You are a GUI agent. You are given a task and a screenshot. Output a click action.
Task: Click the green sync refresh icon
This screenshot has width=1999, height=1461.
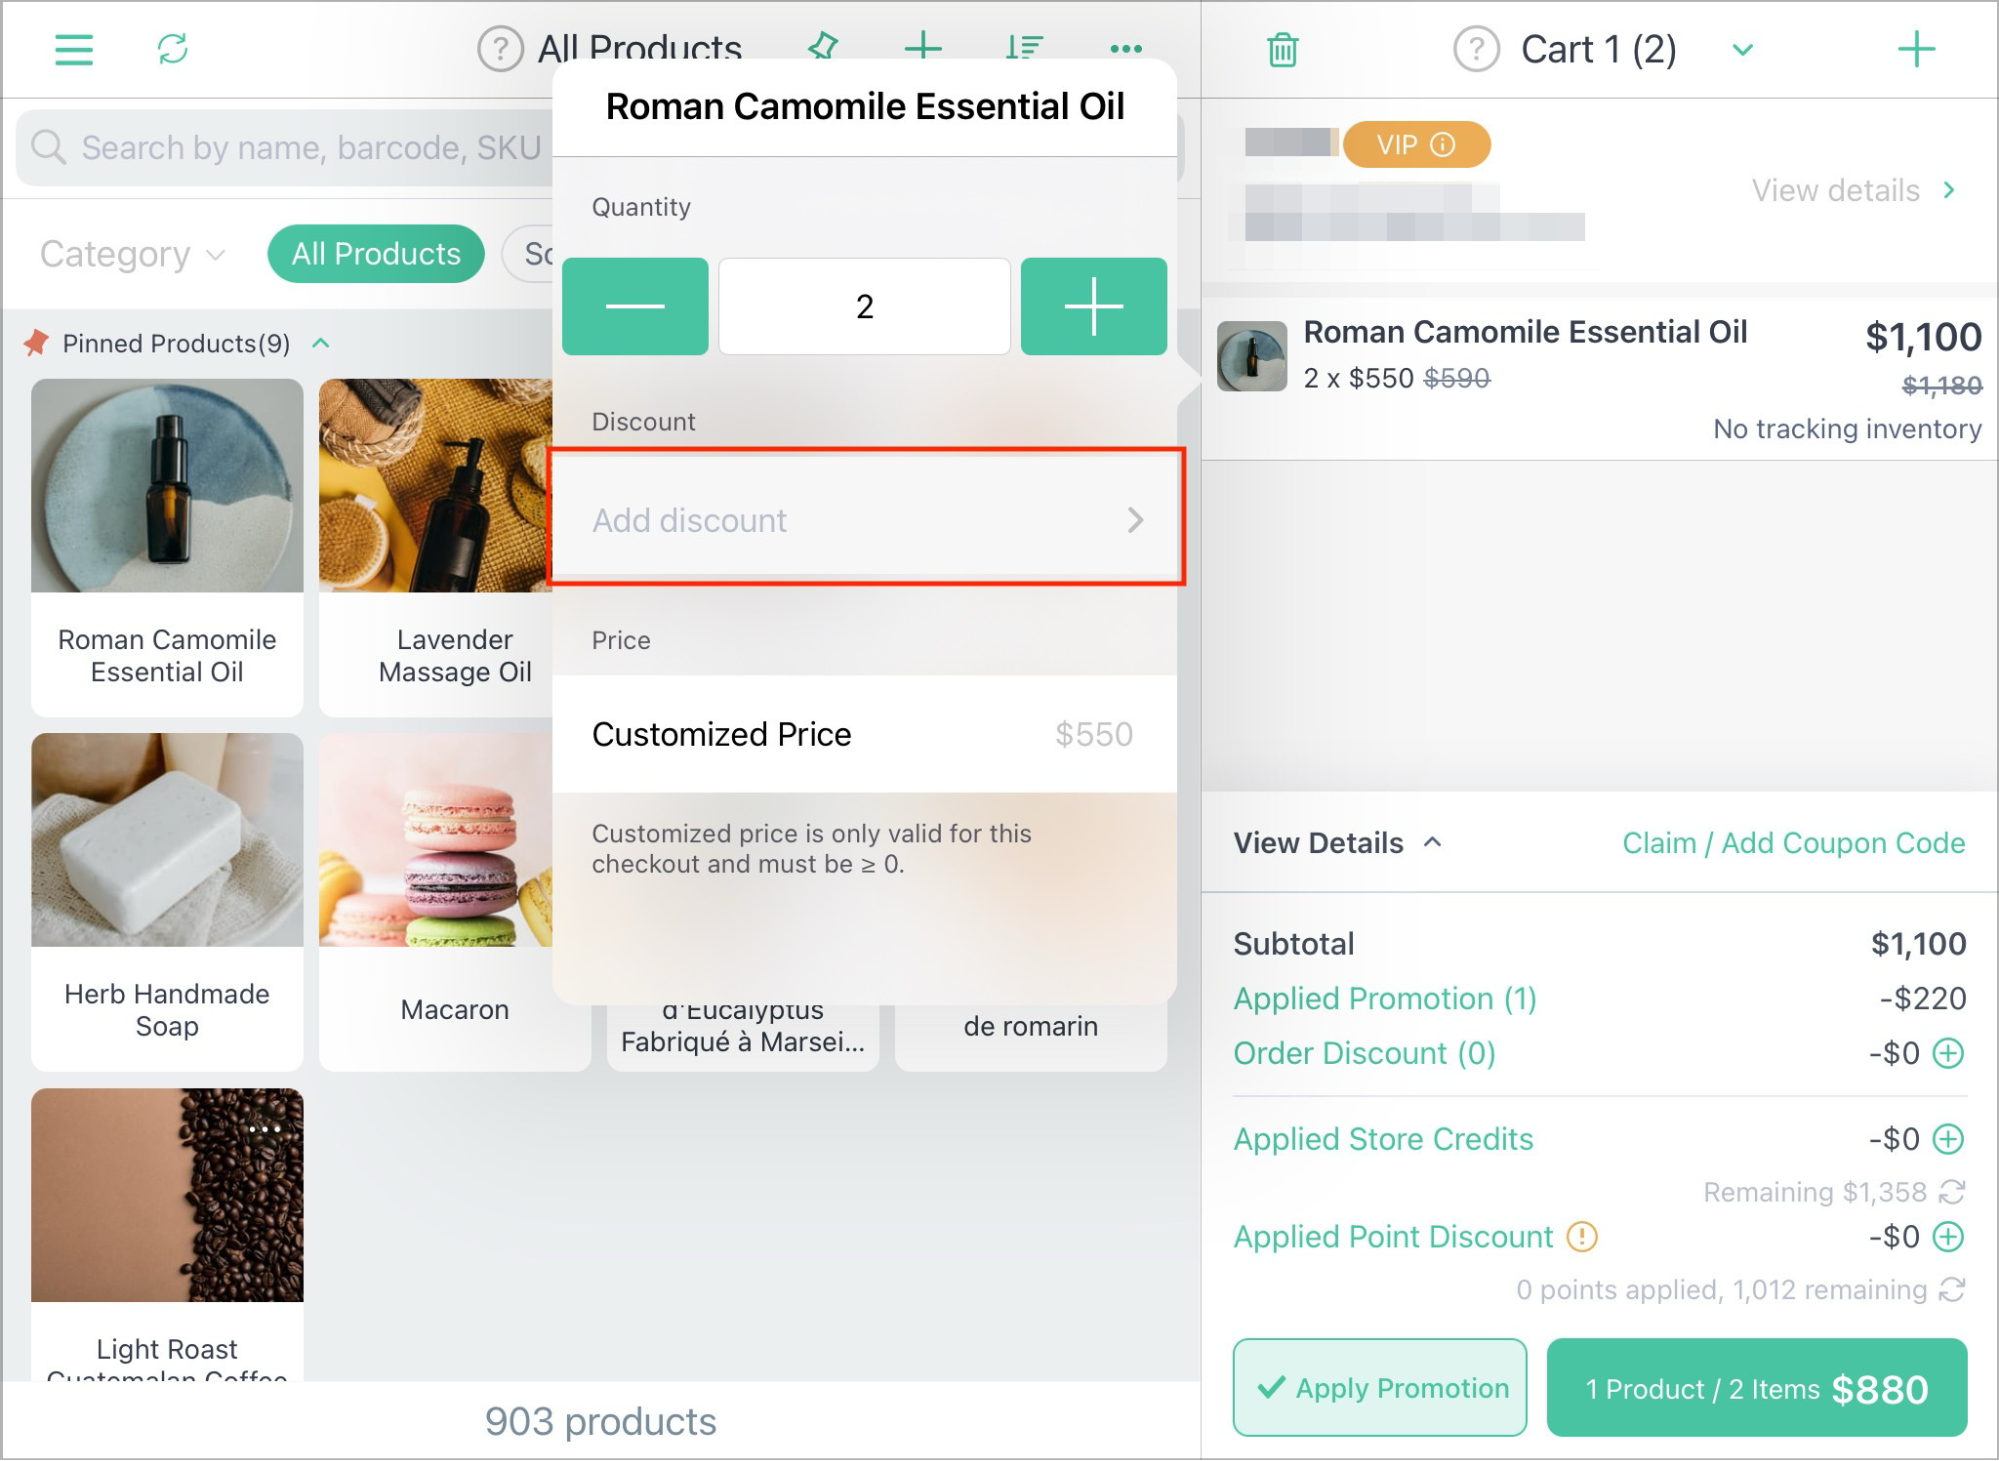pyautogui.click(x=173, y=49)
